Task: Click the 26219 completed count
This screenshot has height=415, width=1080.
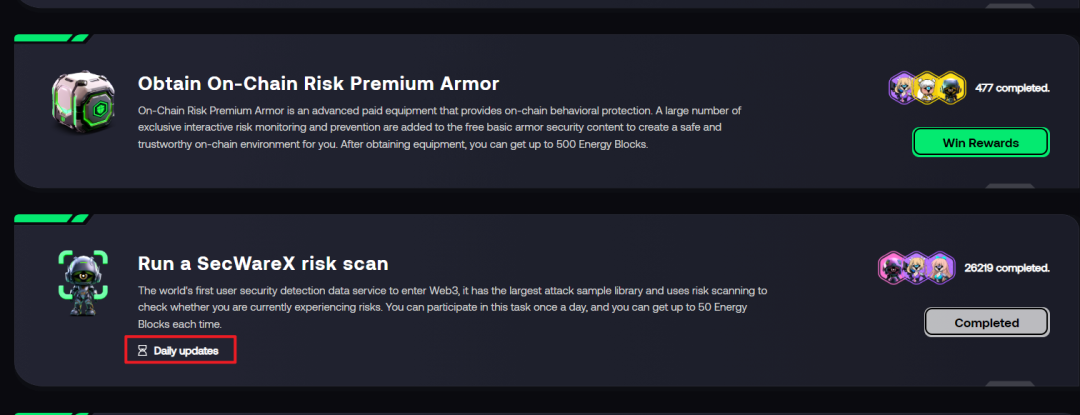Action: click(1005, 268)
